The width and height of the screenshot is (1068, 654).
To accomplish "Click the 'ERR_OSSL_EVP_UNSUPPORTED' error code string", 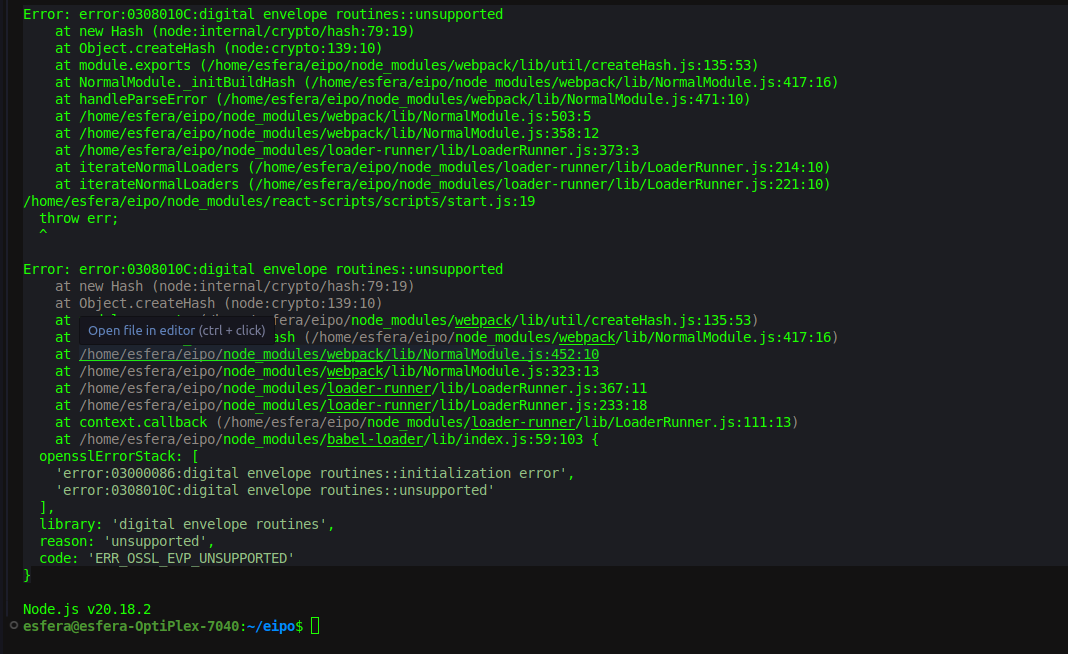I will pos(191,558).
